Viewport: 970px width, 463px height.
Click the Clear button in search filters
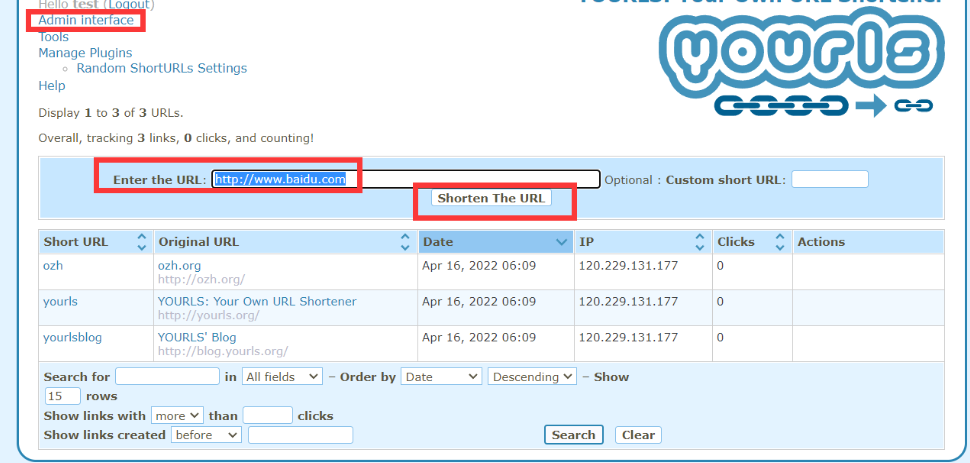click(638, 435)
